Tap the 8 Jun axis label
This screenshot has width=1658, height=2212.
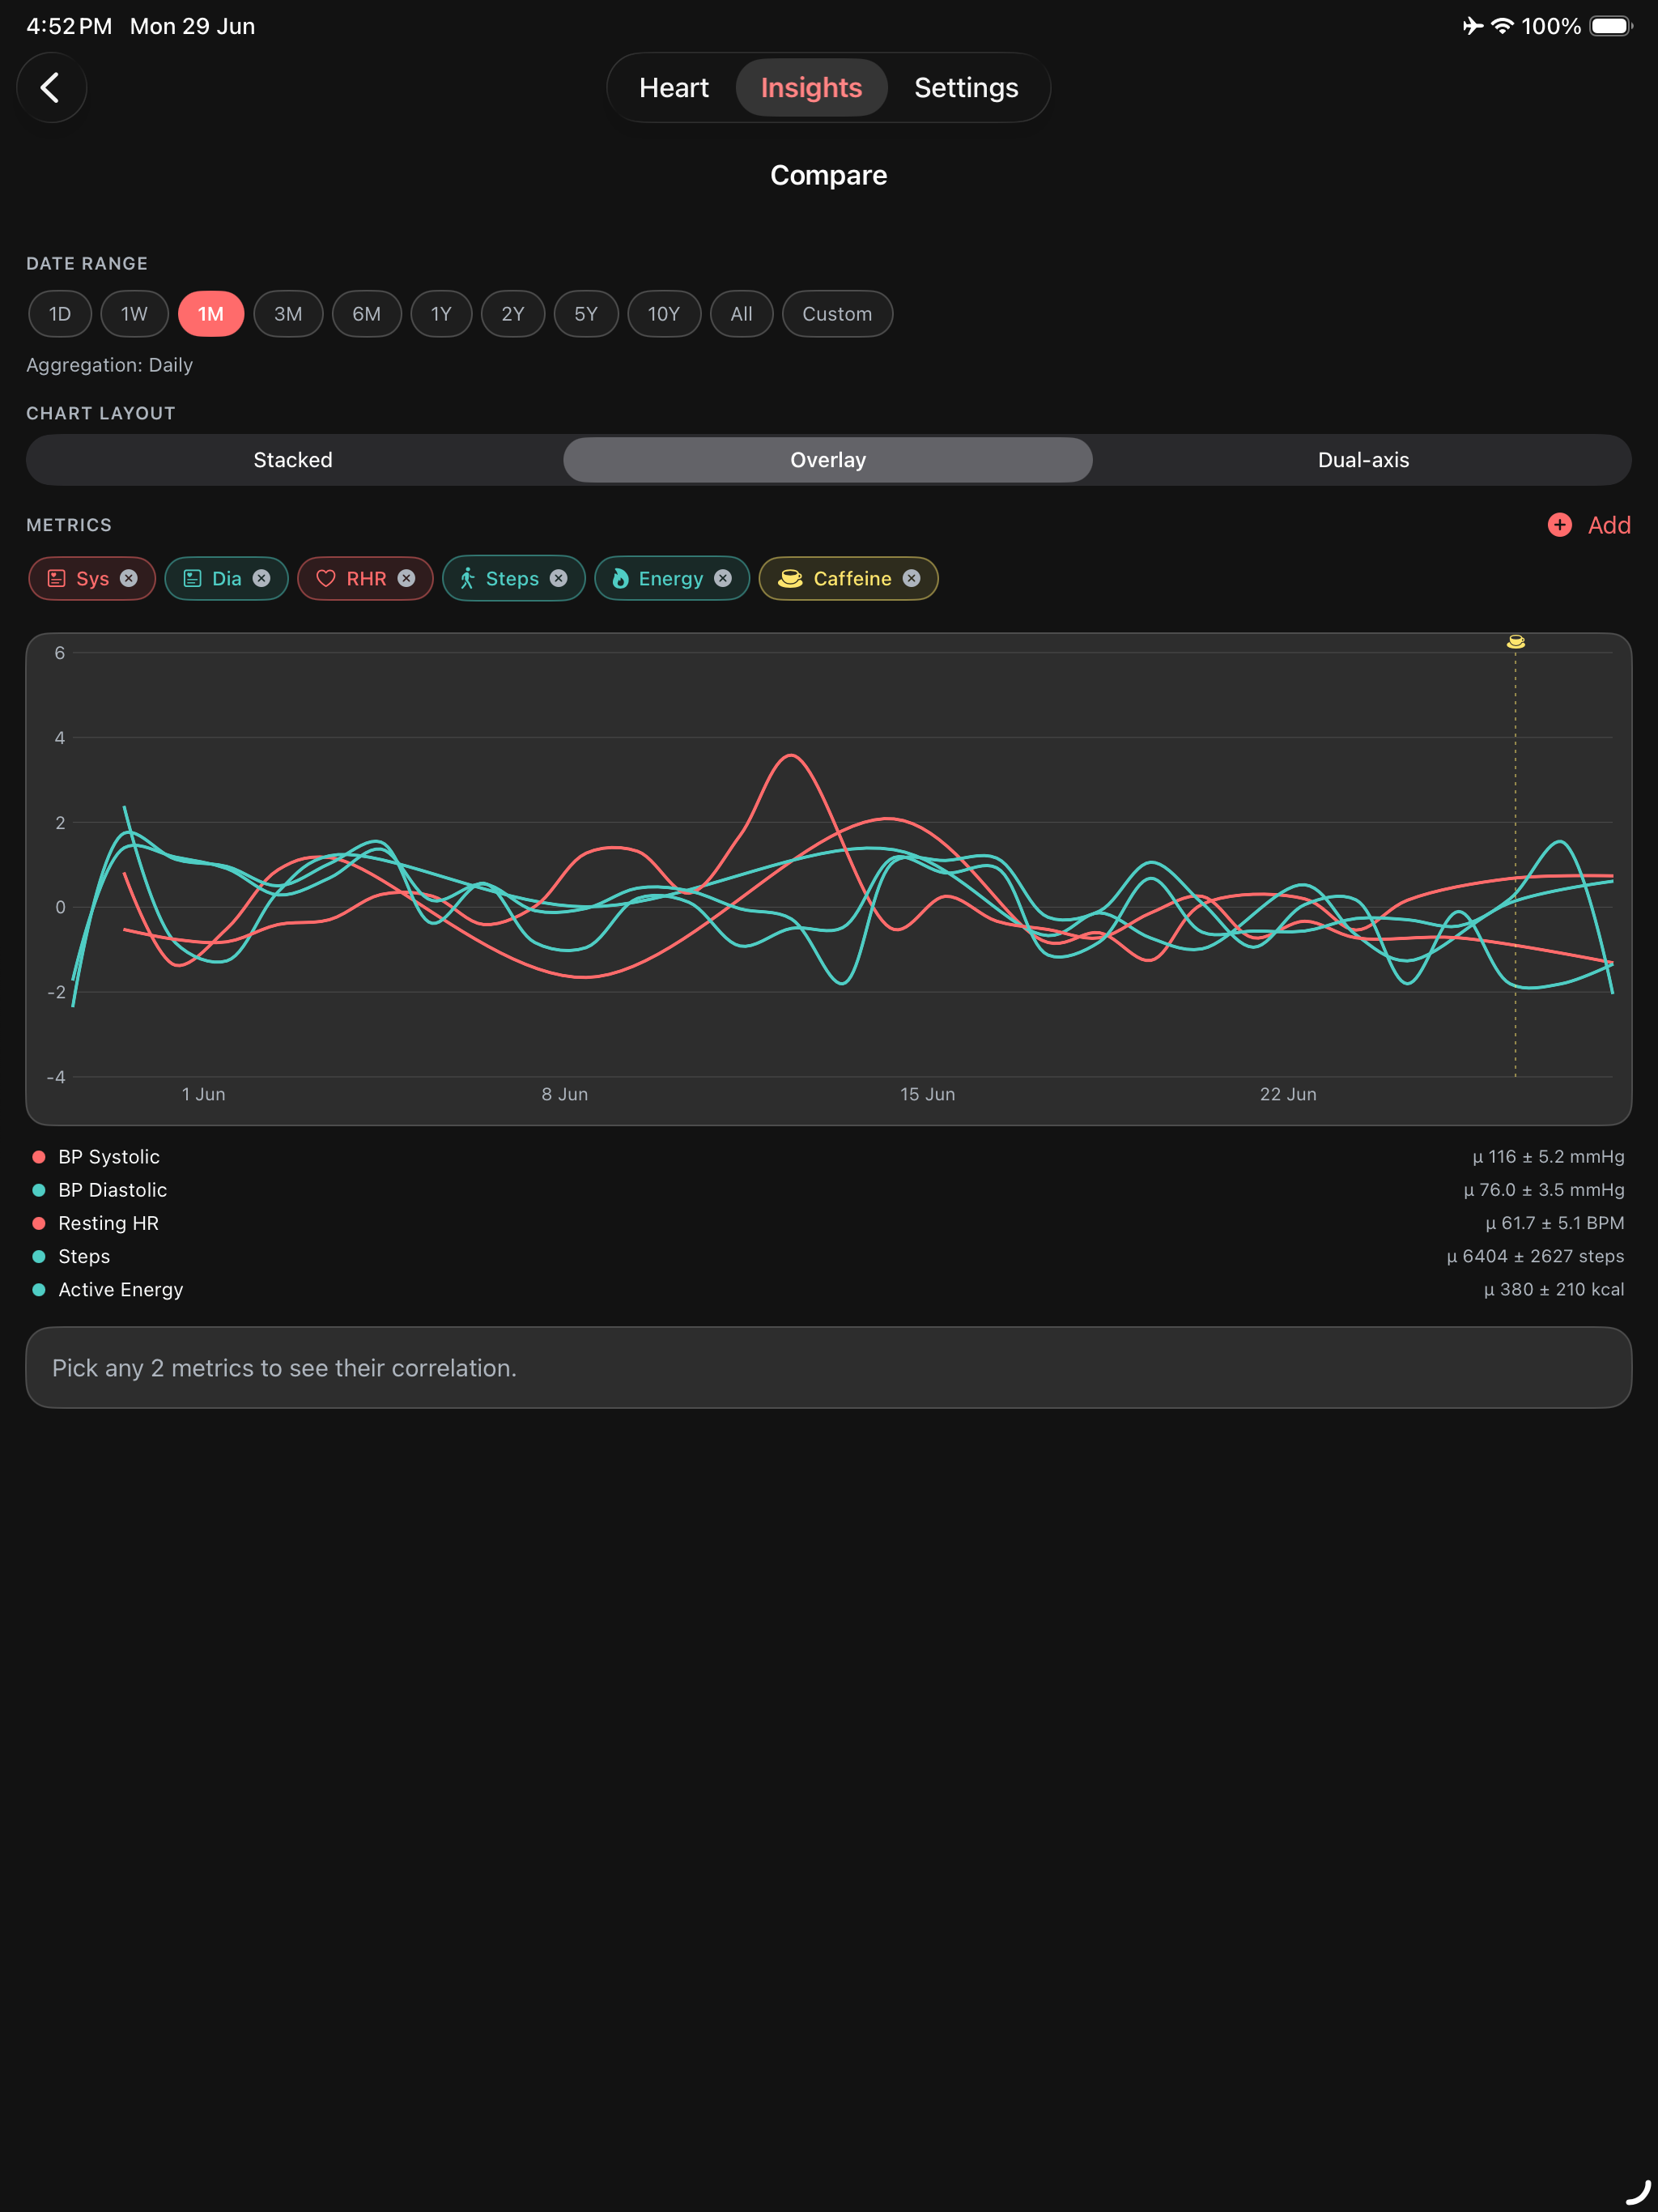click(x=565, y=1094)
